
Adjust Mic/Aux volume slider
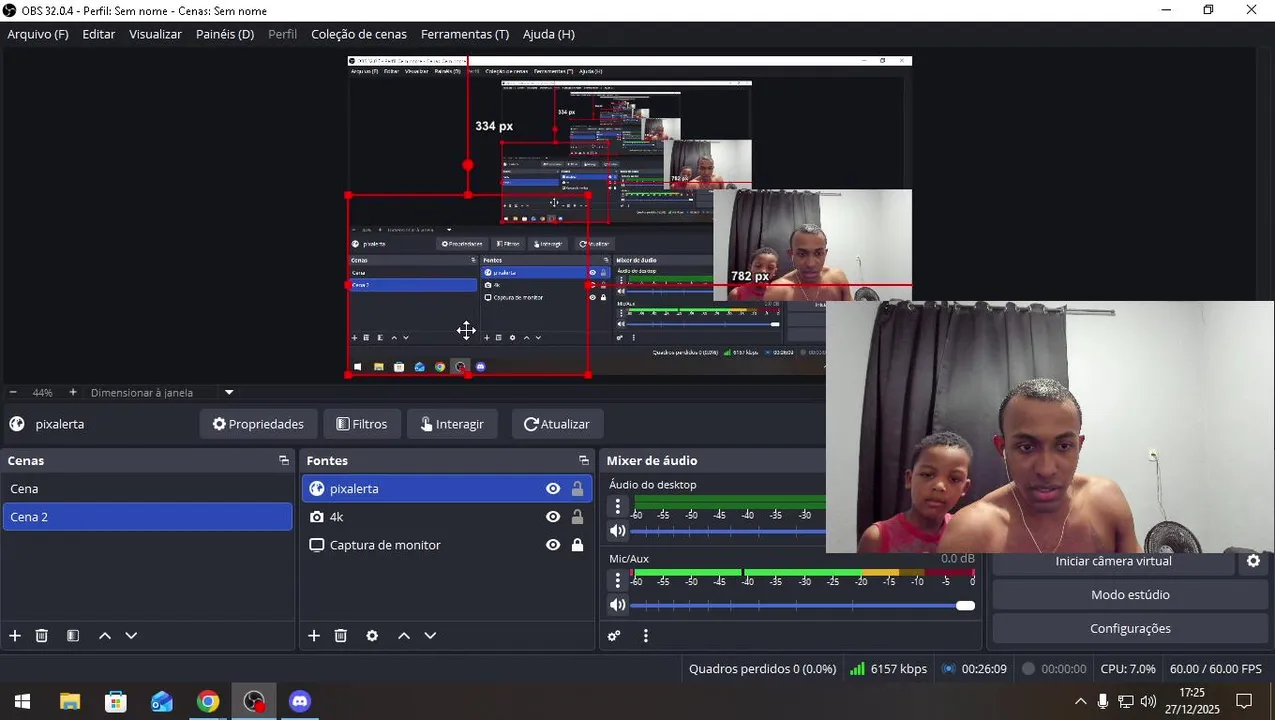[x=802, y=605]
